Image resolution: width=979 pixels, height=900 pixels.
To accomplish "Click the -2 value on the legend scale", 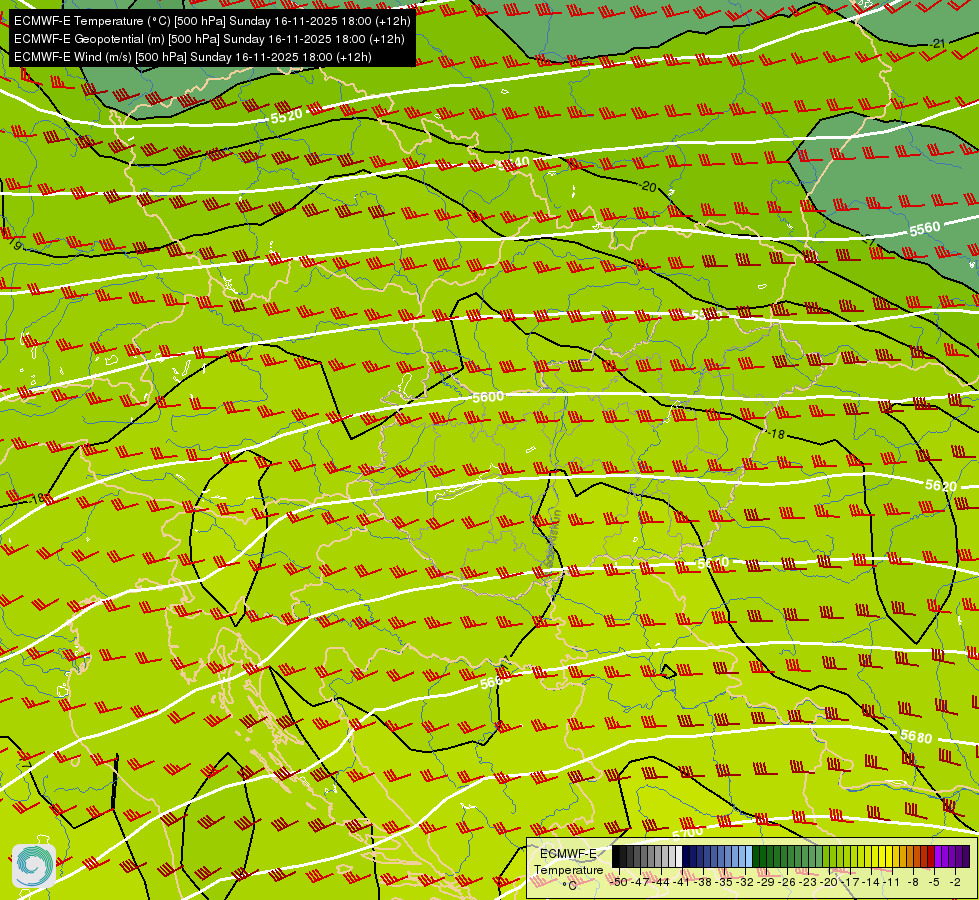I will (955, 882).
